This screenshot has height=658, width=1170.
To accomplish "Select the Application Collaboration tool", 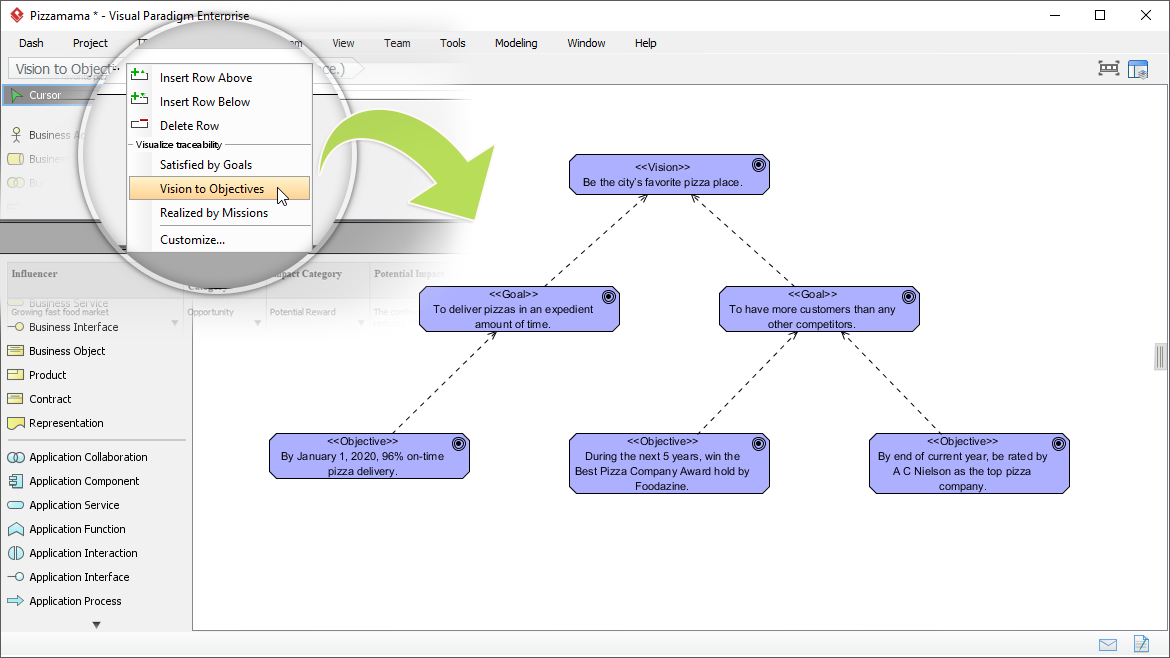I will click(16, 457).
